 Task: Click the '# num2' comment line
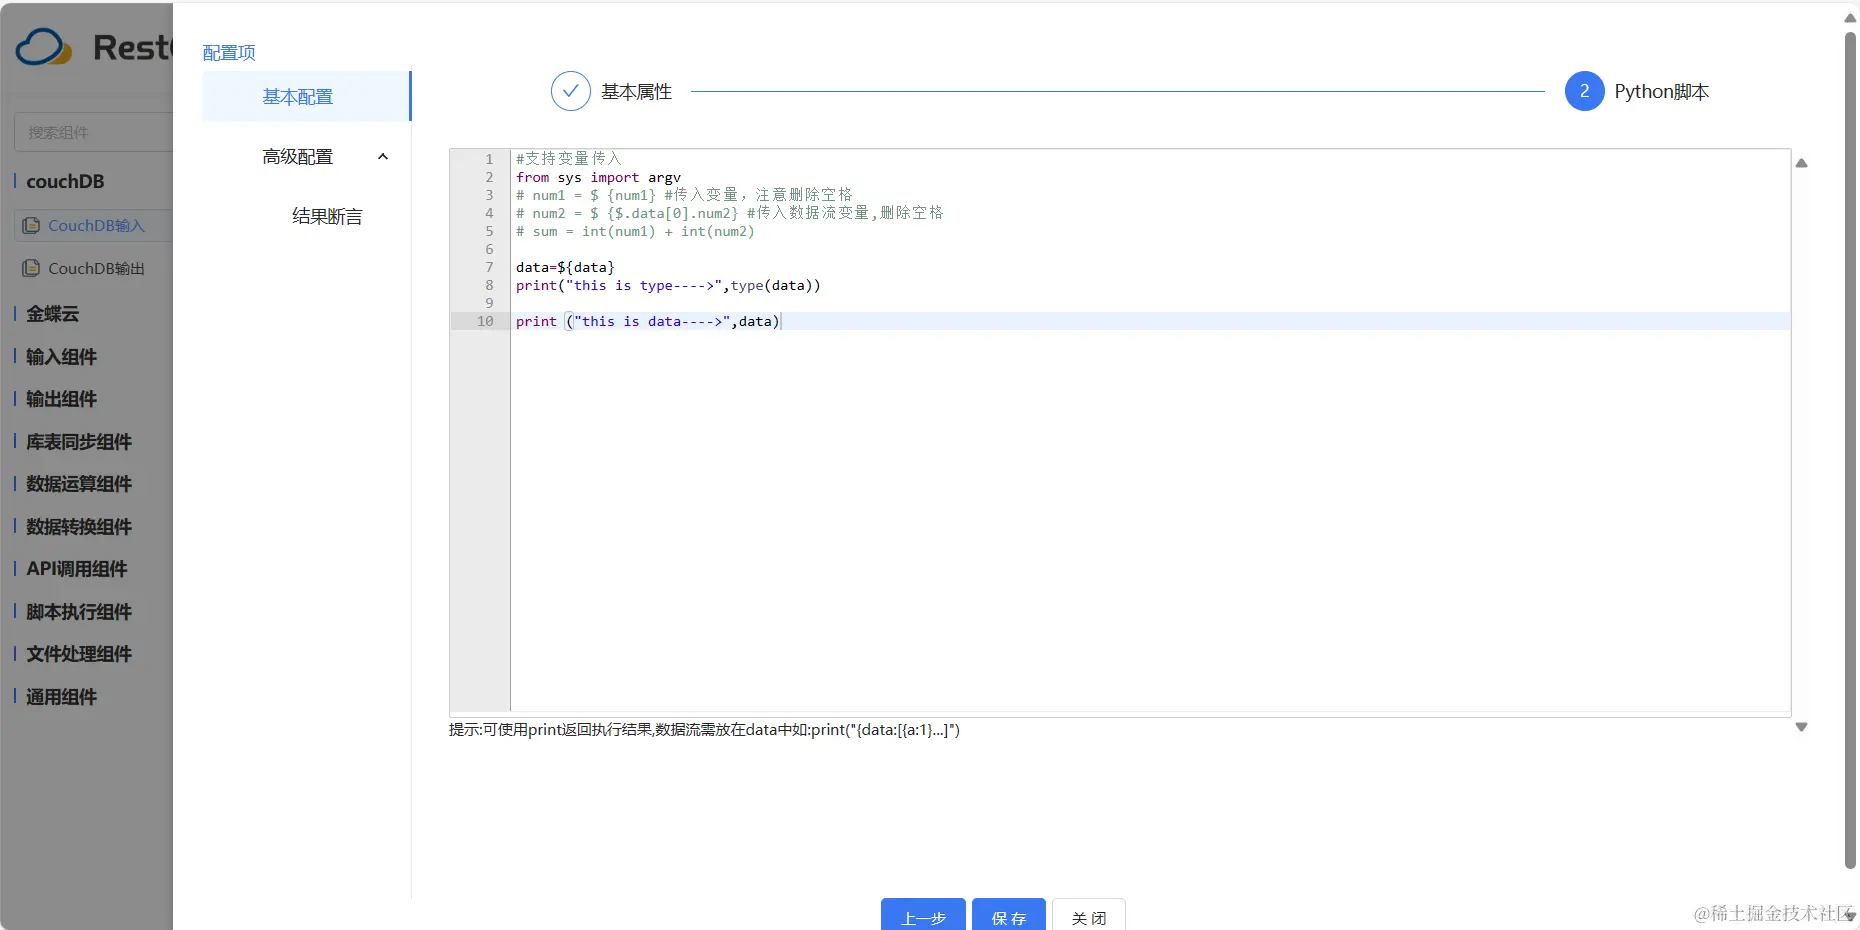click(x=729, y=213)
